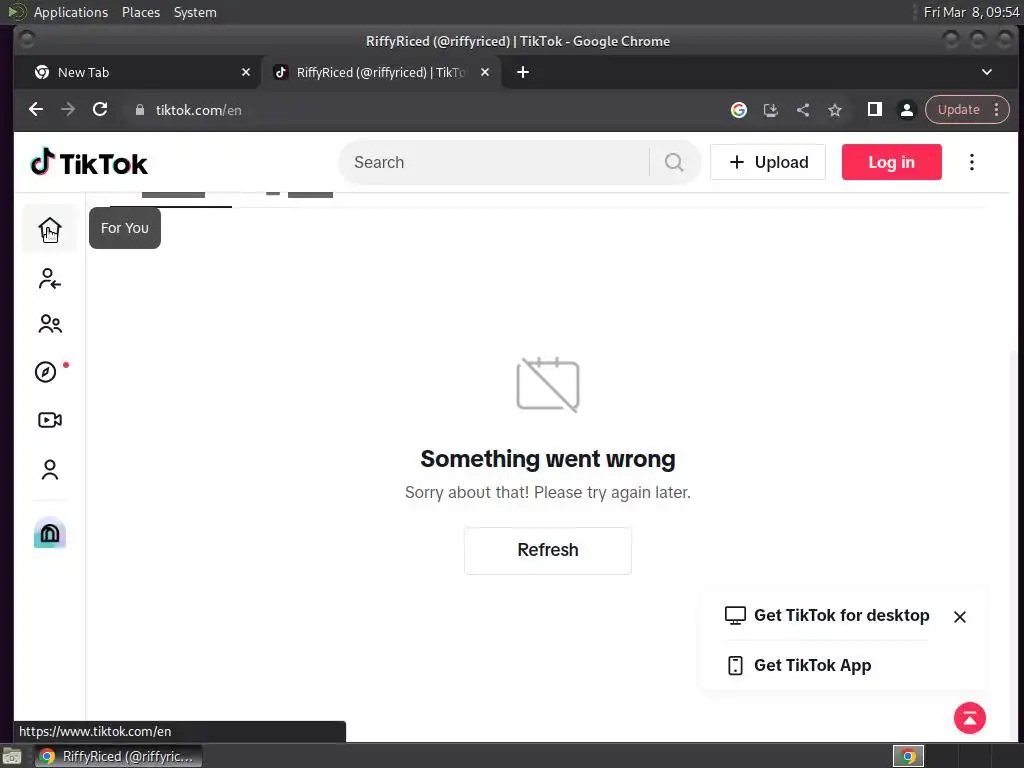Click the red scroll-to-top button
Viewport: 1024px width, 768px height.
[970, 718]
